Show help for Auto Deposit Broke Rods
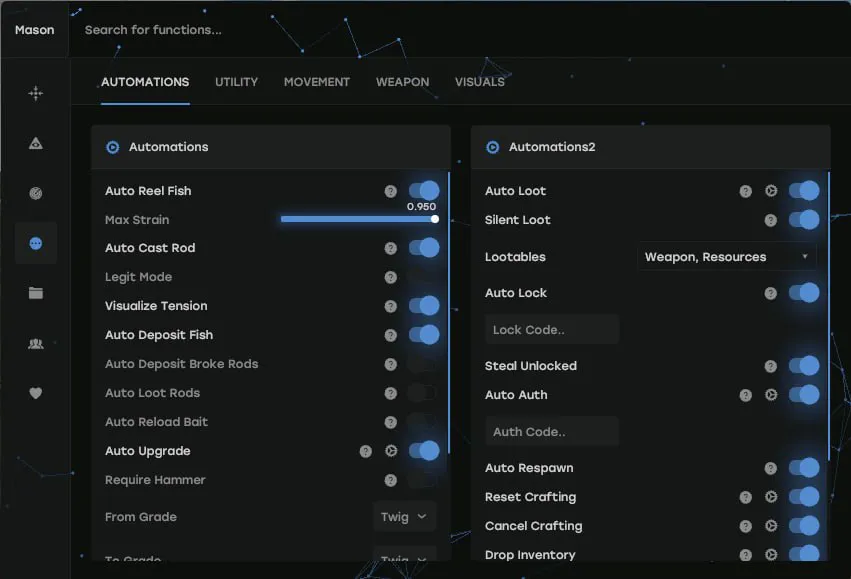This screenshot has width=851, height=579. [391, 364]
